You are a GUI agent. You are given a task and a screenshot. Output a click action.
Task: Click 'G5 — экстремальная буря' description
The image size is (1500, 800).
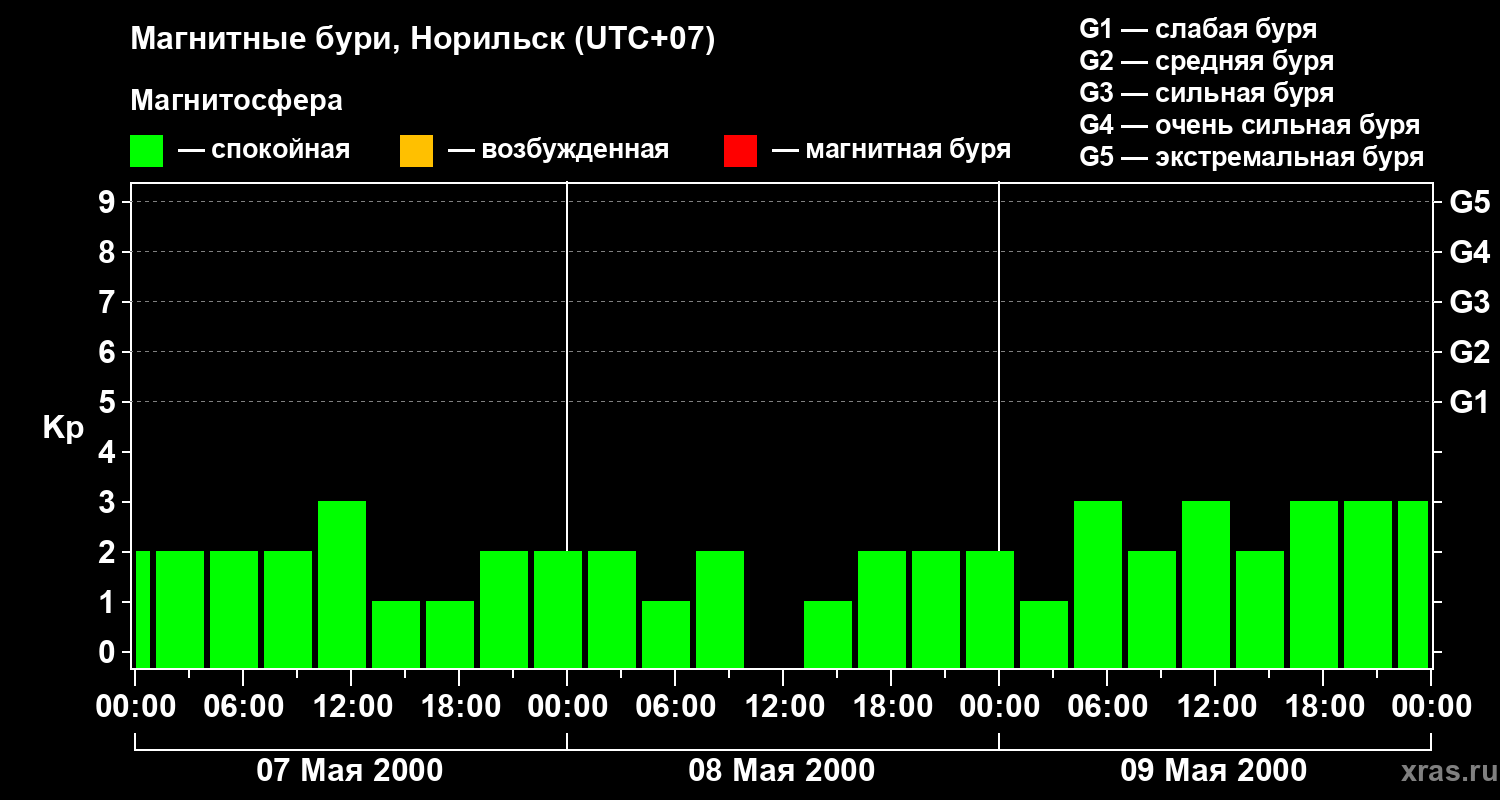pos(1252,157)
